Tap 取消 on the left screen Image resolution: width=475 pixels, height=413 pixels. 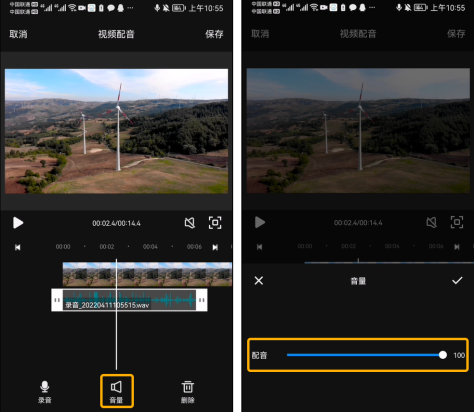coord(18,34)
